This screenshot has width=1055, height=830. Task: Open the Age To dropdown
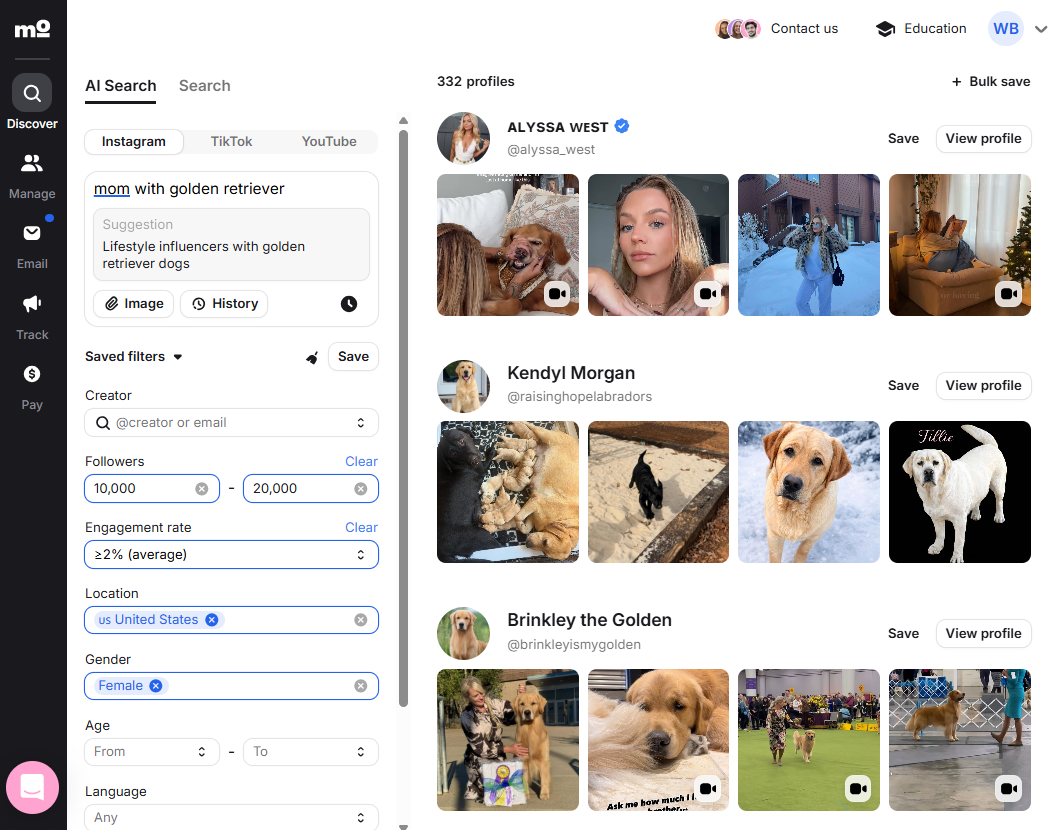[311, 752]
